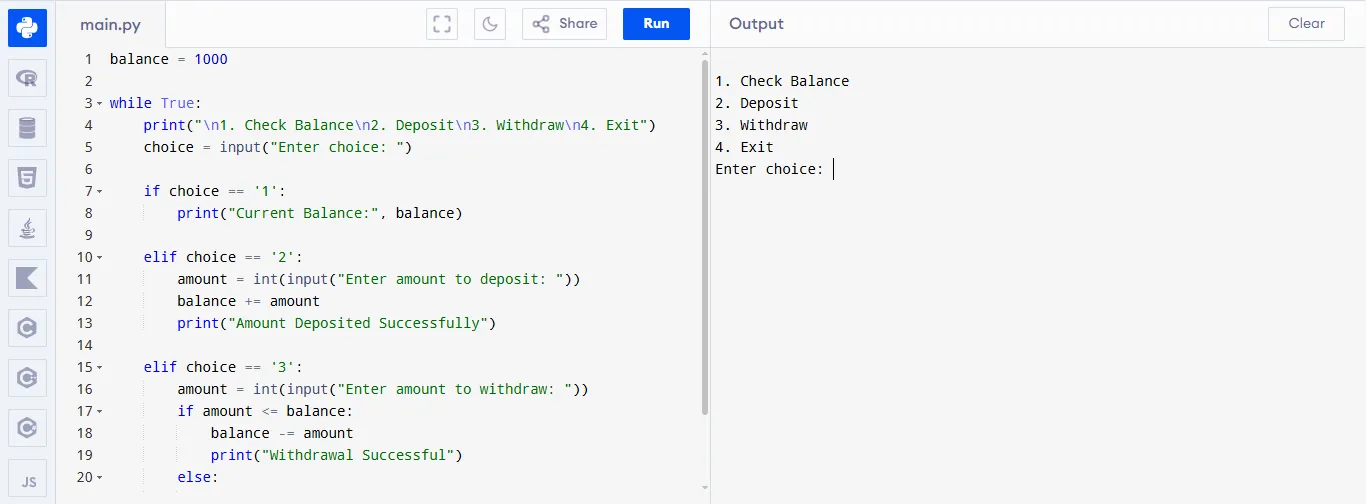Click line number 2 in the gutter
This screenshot has width=1366, height=504.
pos(89,81)
